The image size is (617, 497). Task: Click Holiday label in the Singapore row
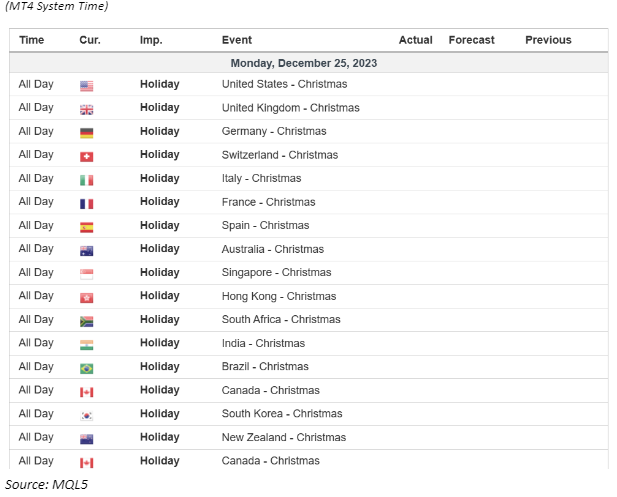tap(160, 273)
